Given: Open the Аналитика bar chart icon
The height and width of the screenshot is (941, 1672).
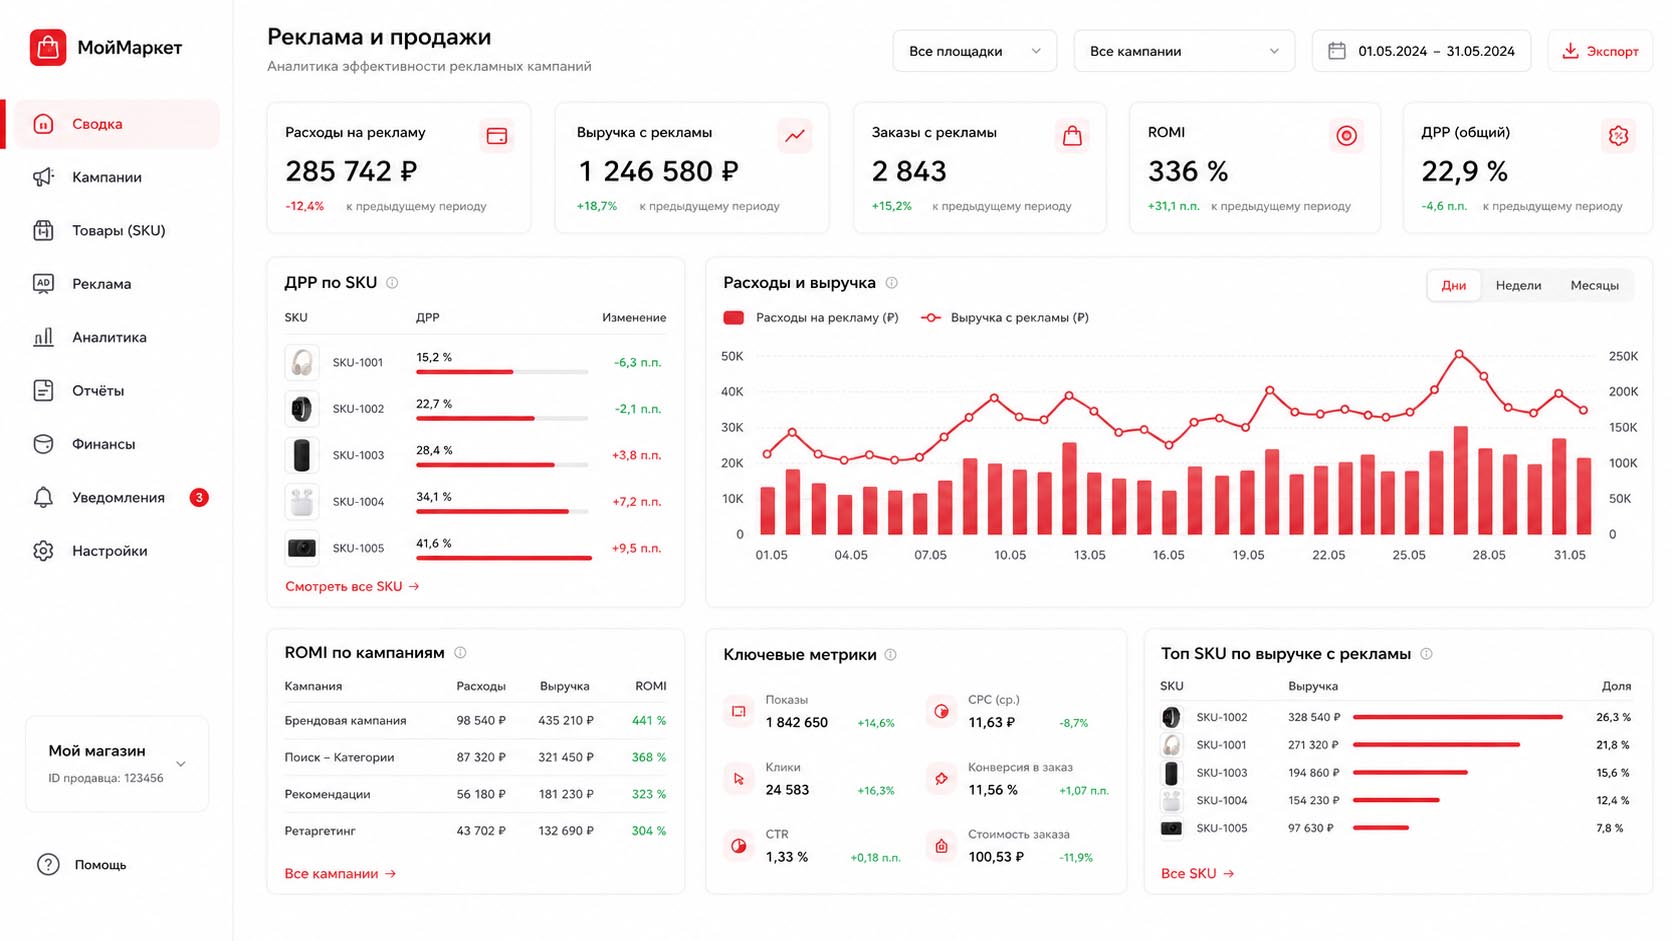Looking at the screenshot, I should [43, 337].
